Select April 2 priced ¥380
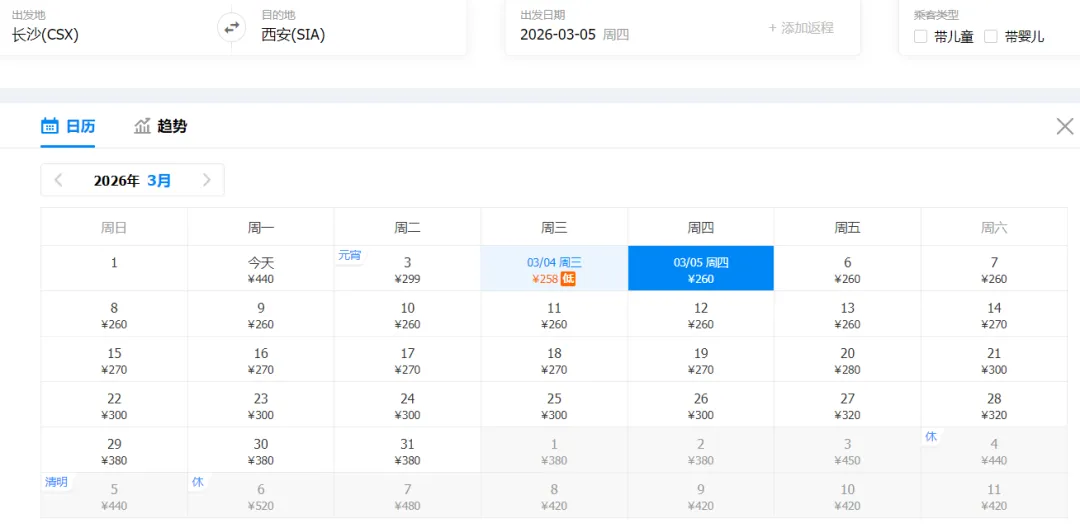1080x528 pixels. 701,450
